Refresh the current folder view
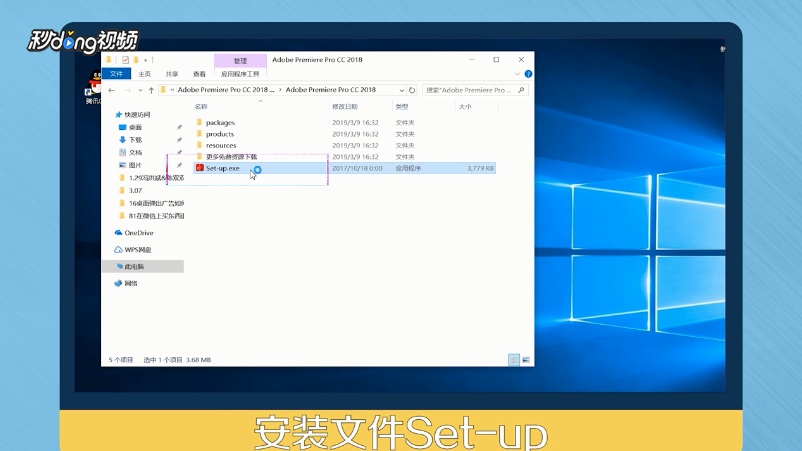Image resolution: width=802 pixels, height=451 pixels. coord(412,90)
